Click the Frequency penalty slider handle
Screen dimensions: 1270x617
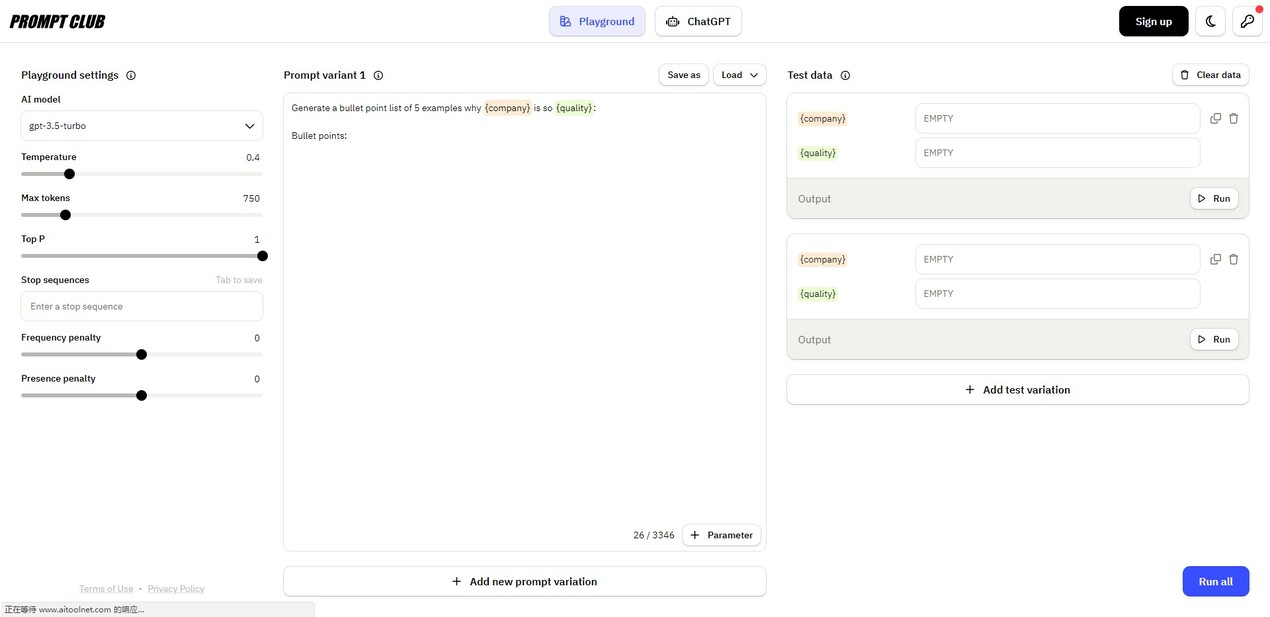[141, 355]
